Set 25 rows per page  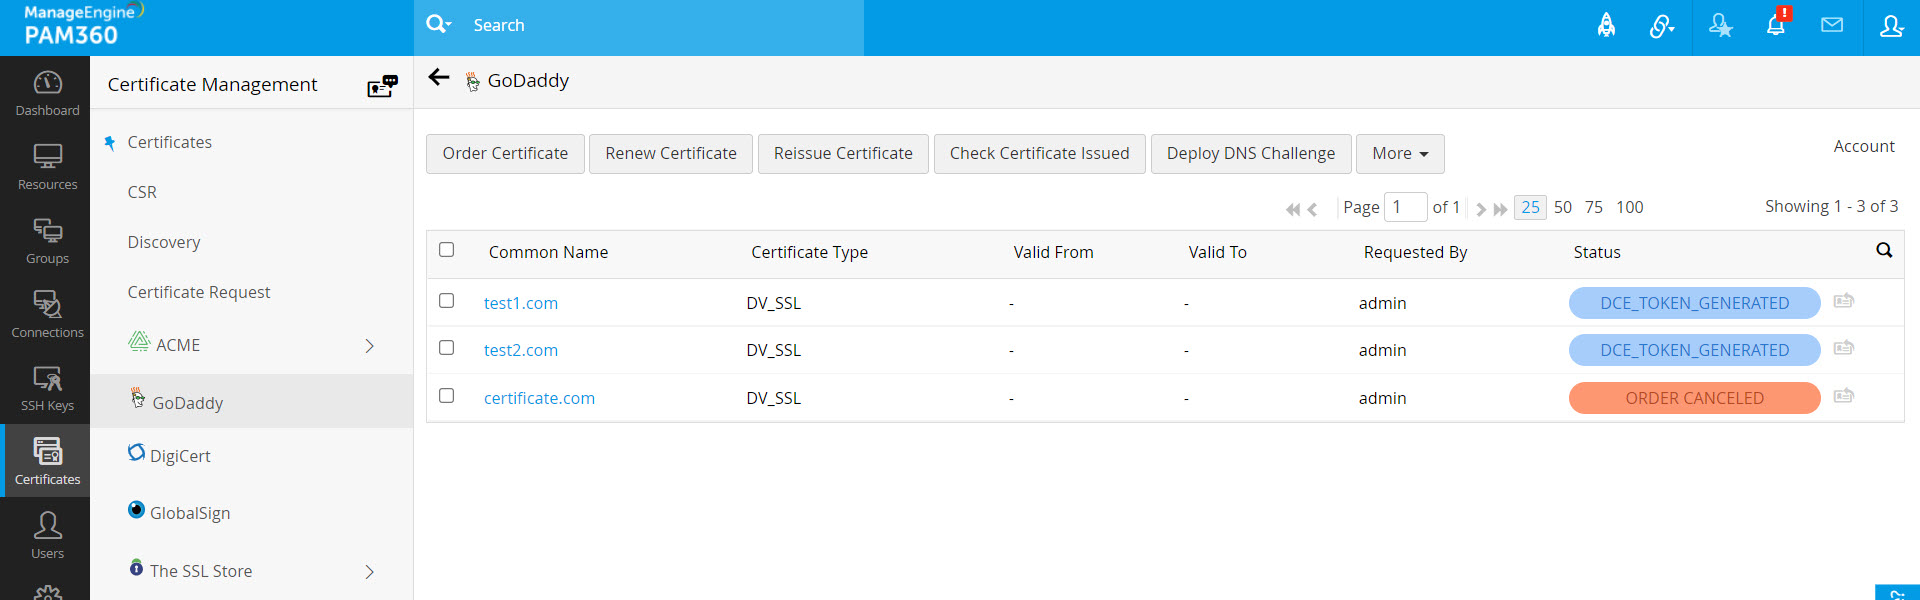coord(1530,207)
